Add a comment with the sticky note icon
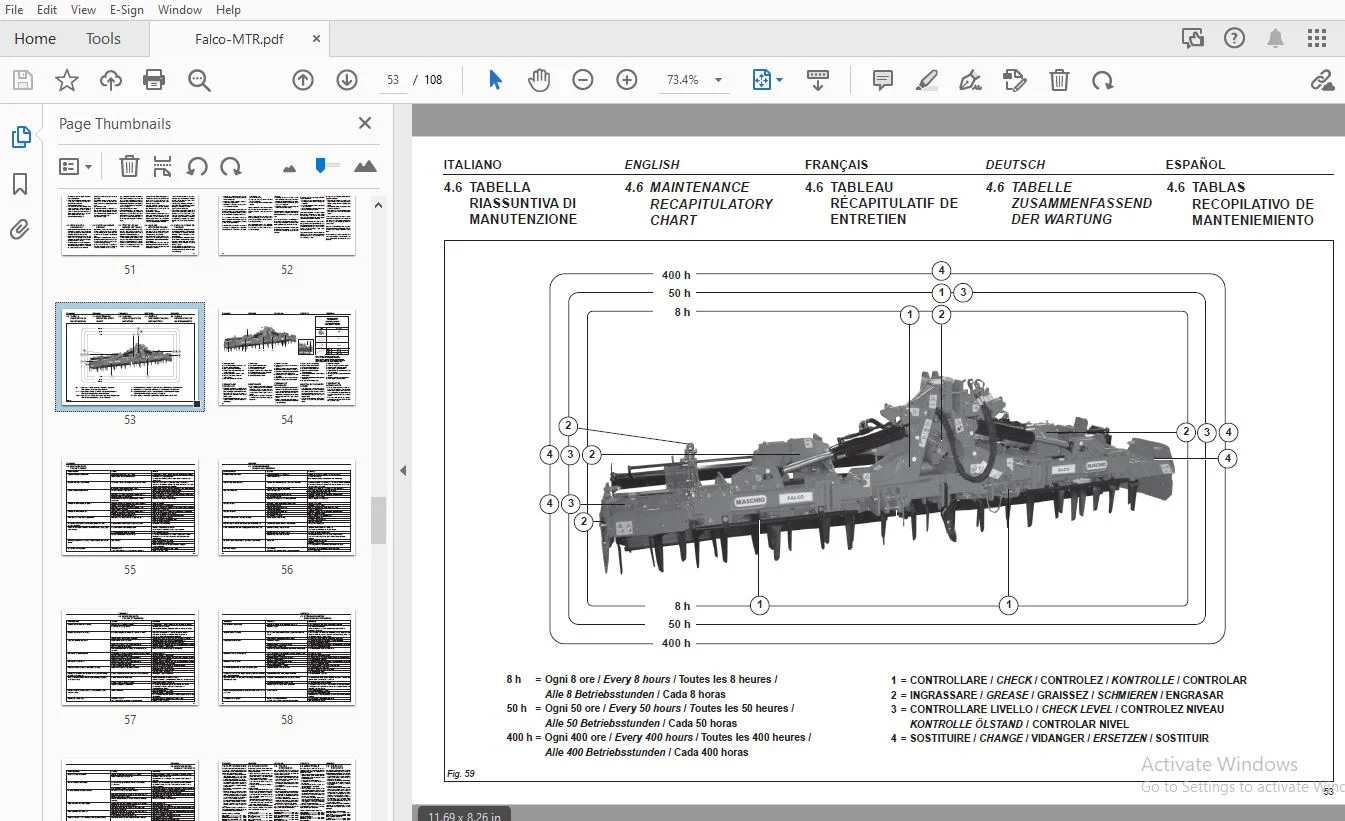Screen dimensions: 1345x821 click(x=882, y=80)
